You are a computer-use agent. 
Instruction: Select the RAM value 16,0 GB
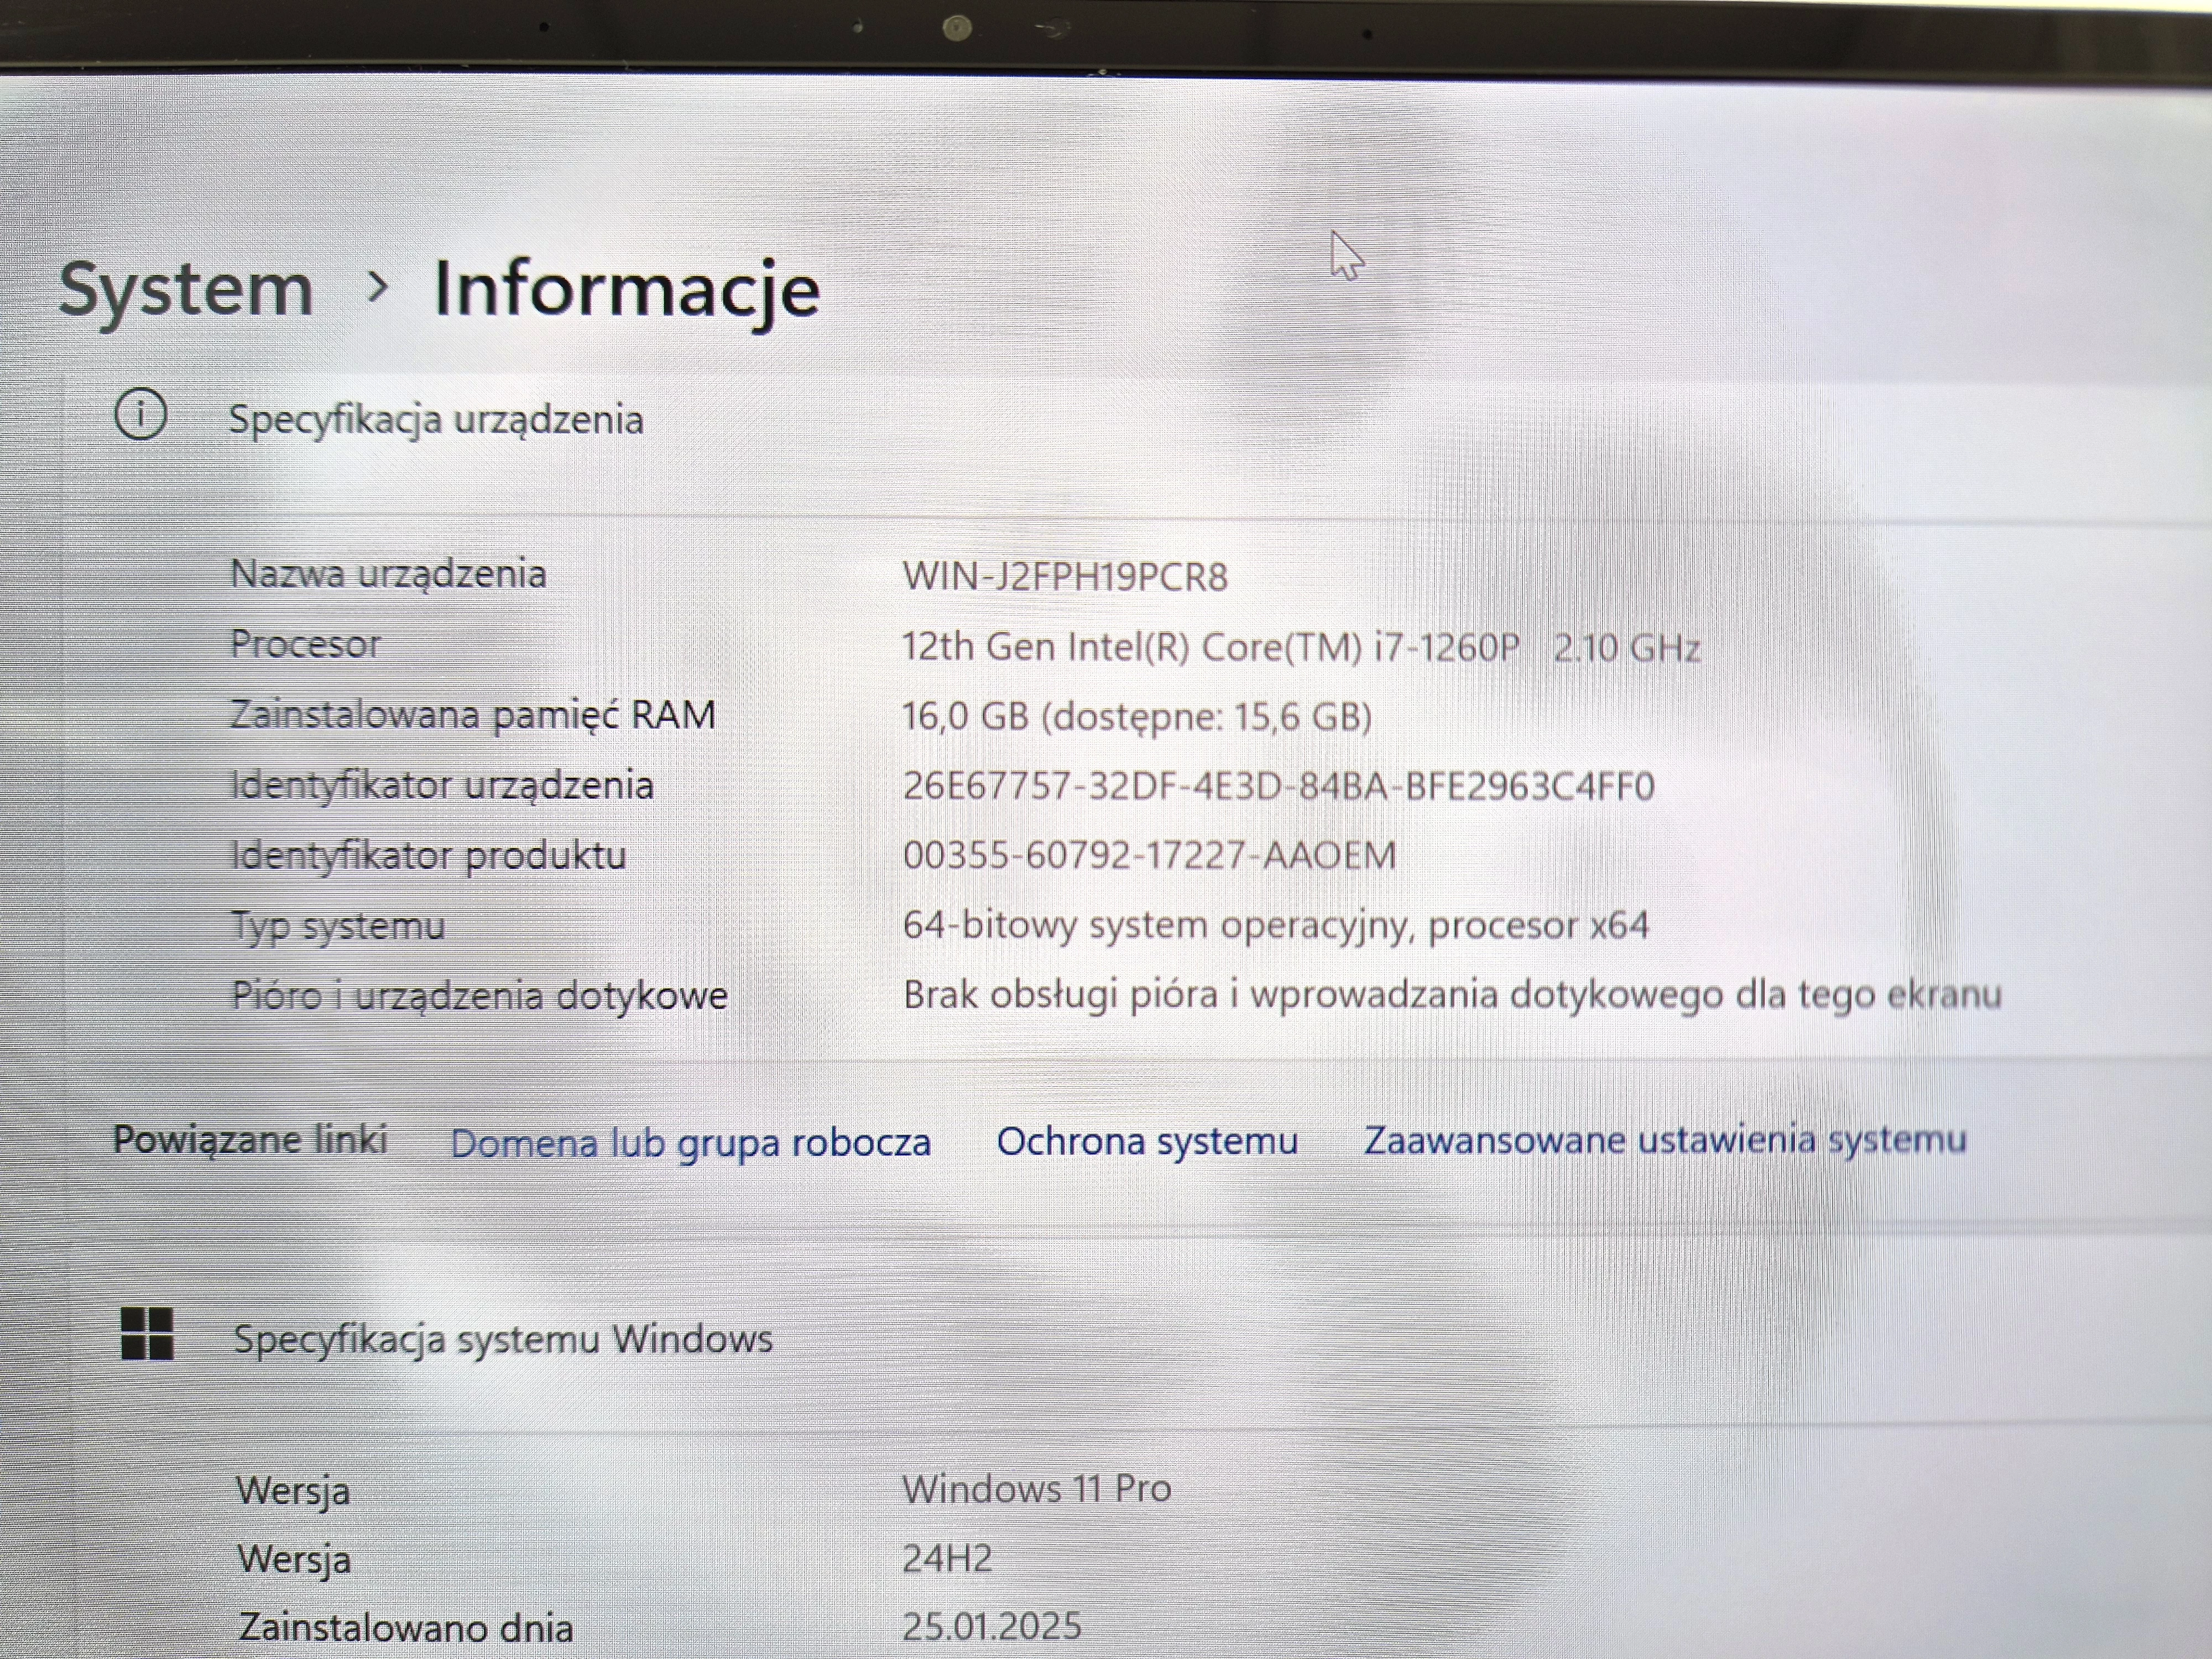(x=1137, y=717)
